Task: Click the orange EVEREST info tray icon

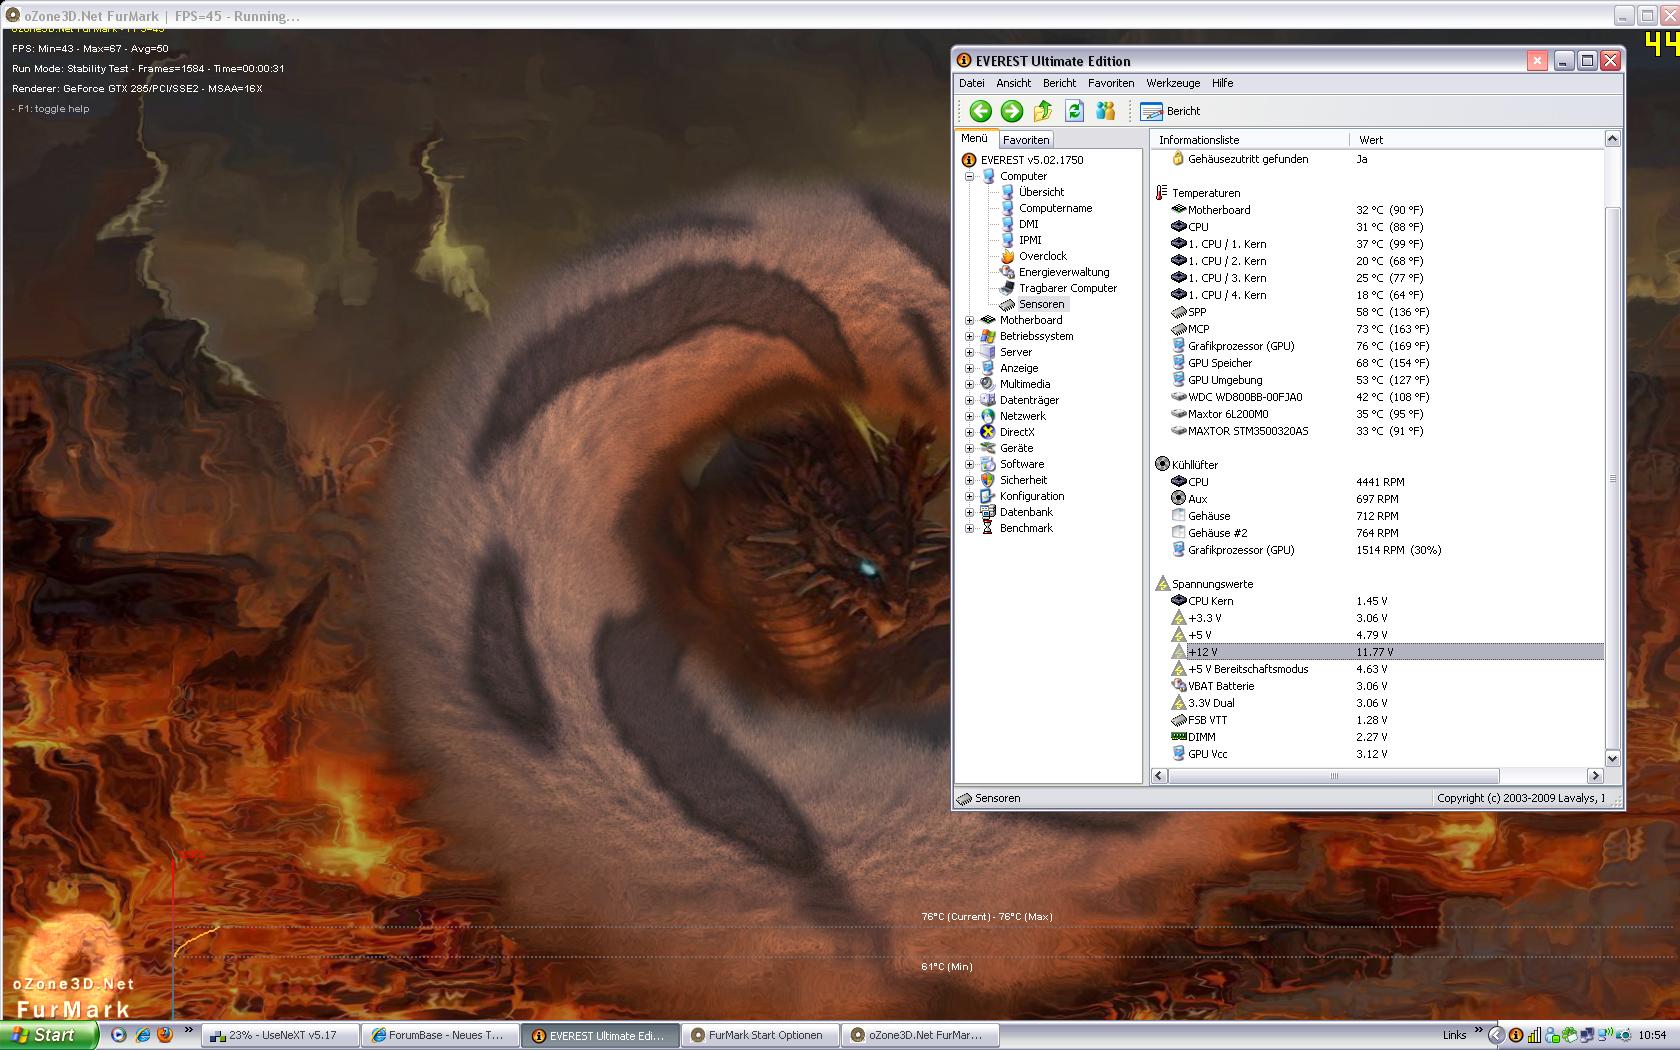Action: pos(1516,1035)
